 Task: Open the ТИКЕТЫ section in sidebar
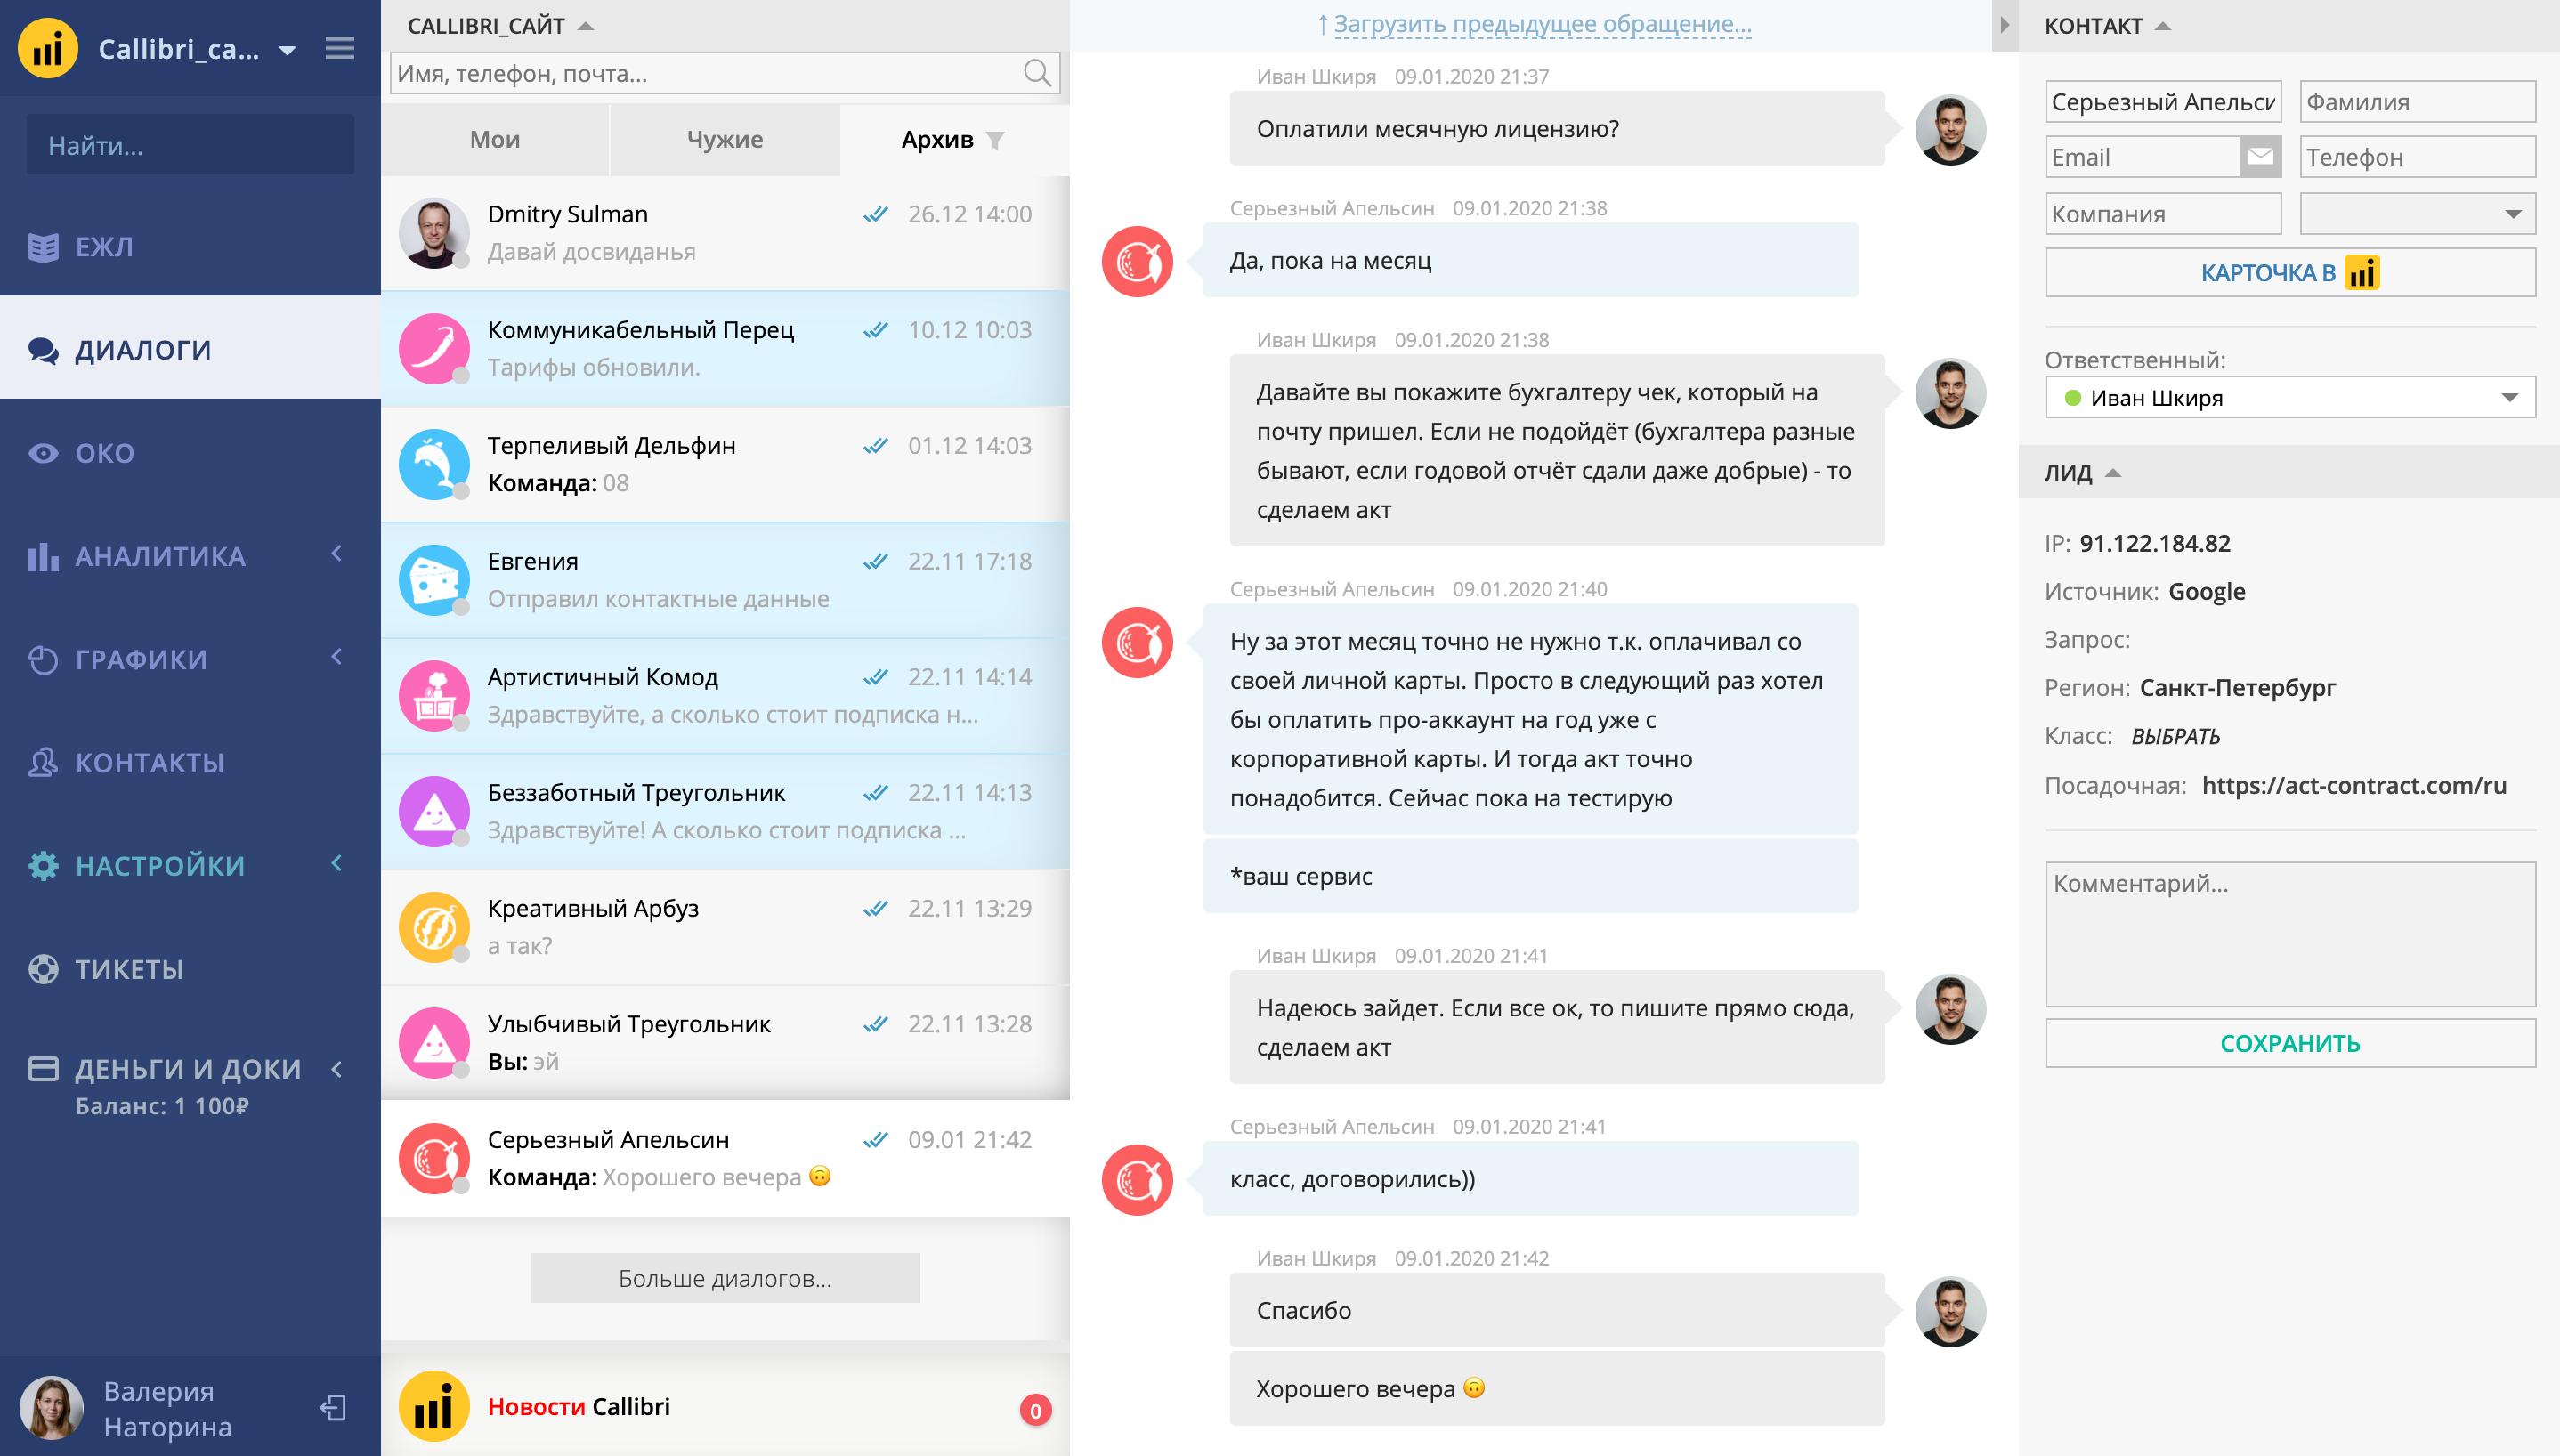pos(129,969)
